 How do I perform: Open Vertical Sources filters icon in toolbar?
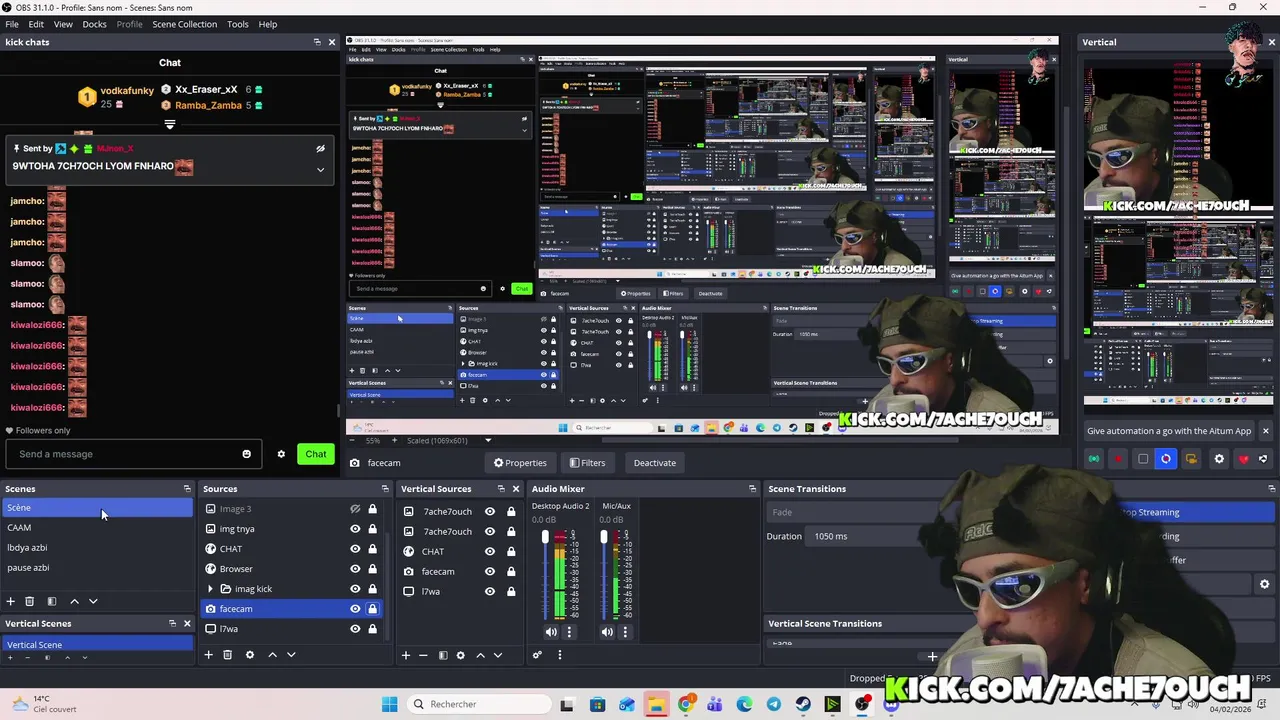click(x=443, y=655)
